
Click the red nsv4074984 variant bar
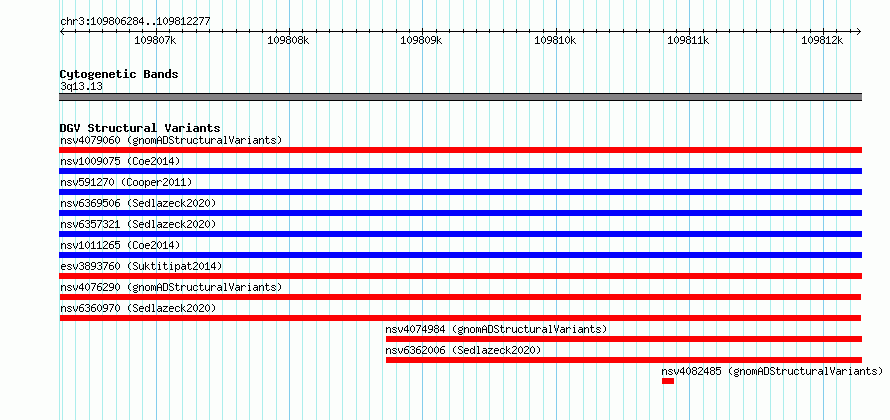click(624, 339)
